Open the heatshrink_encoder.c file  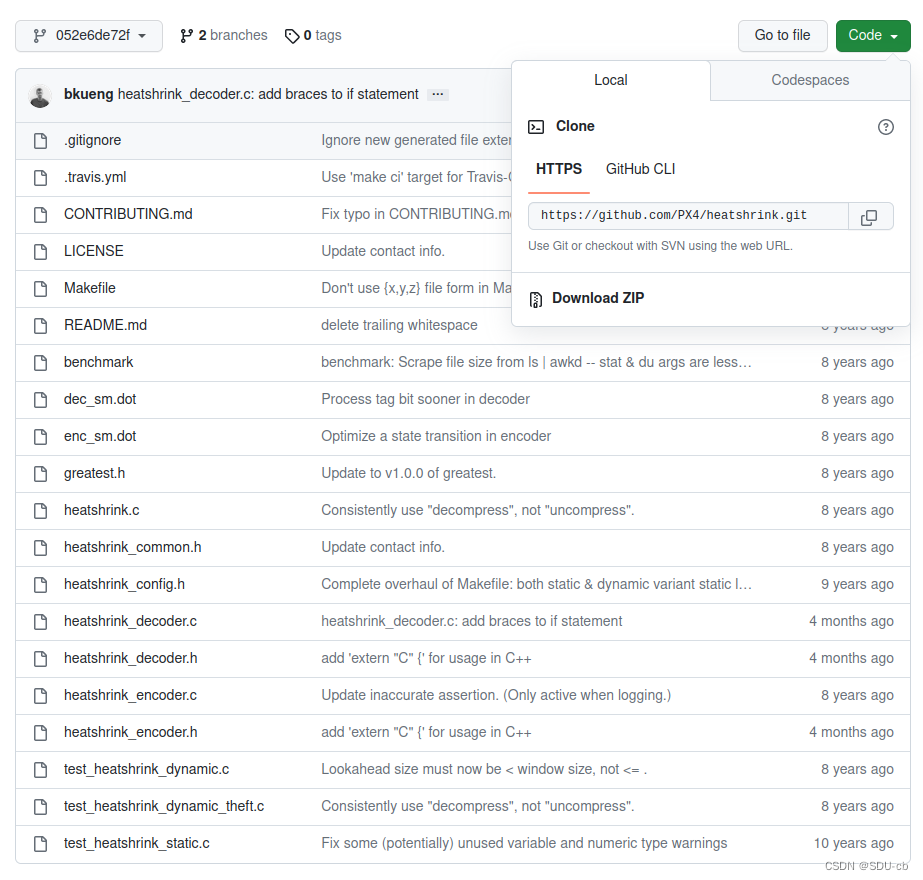coord(130,695)
